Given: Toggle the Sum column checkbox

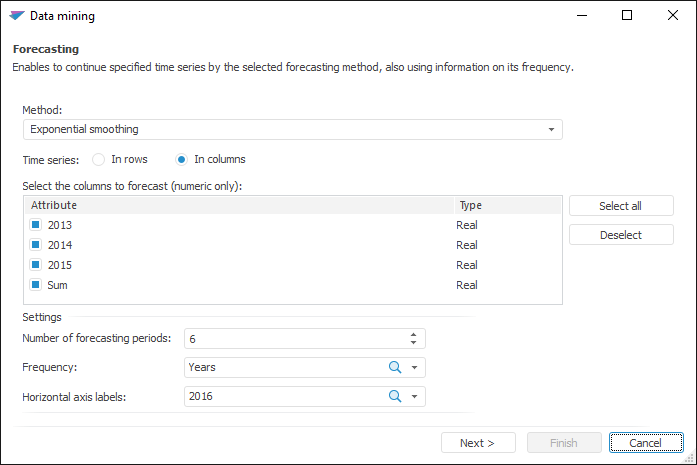Looking at the screenshot, I should 35,285.
